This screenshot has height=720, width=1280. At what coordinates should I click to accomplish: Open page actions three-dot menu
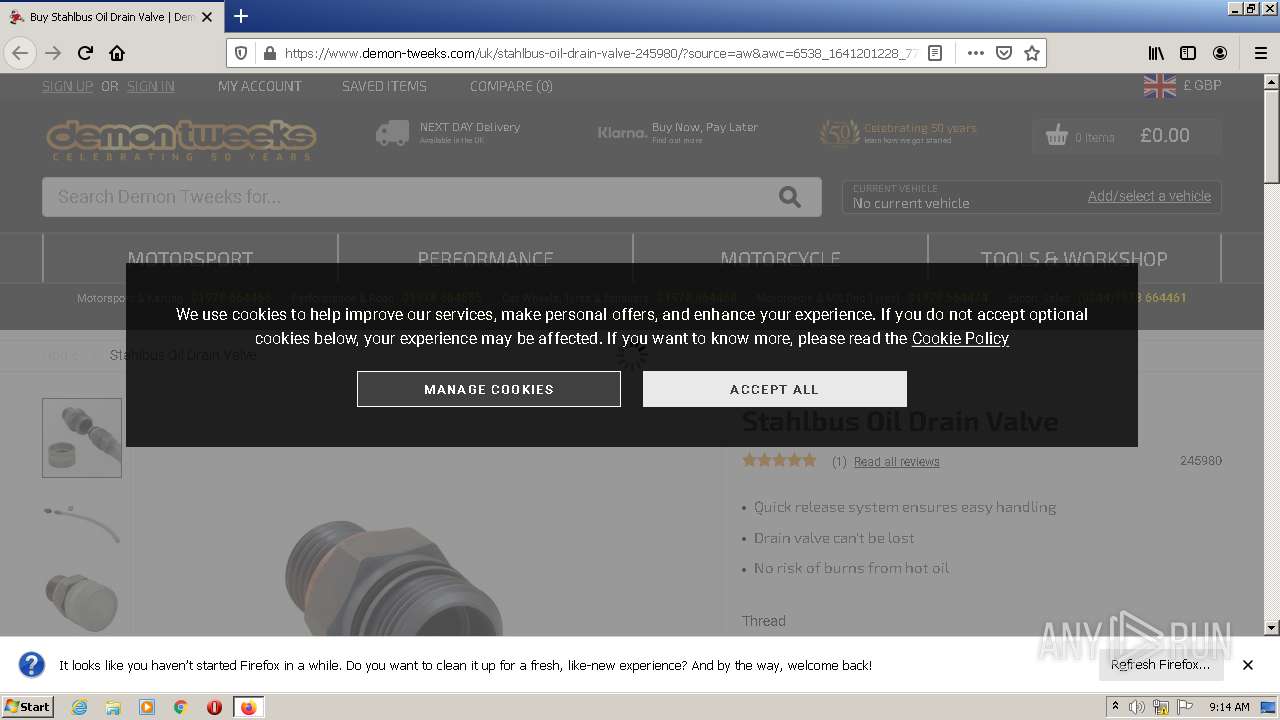pyautogui.click(x=975, y=53)
